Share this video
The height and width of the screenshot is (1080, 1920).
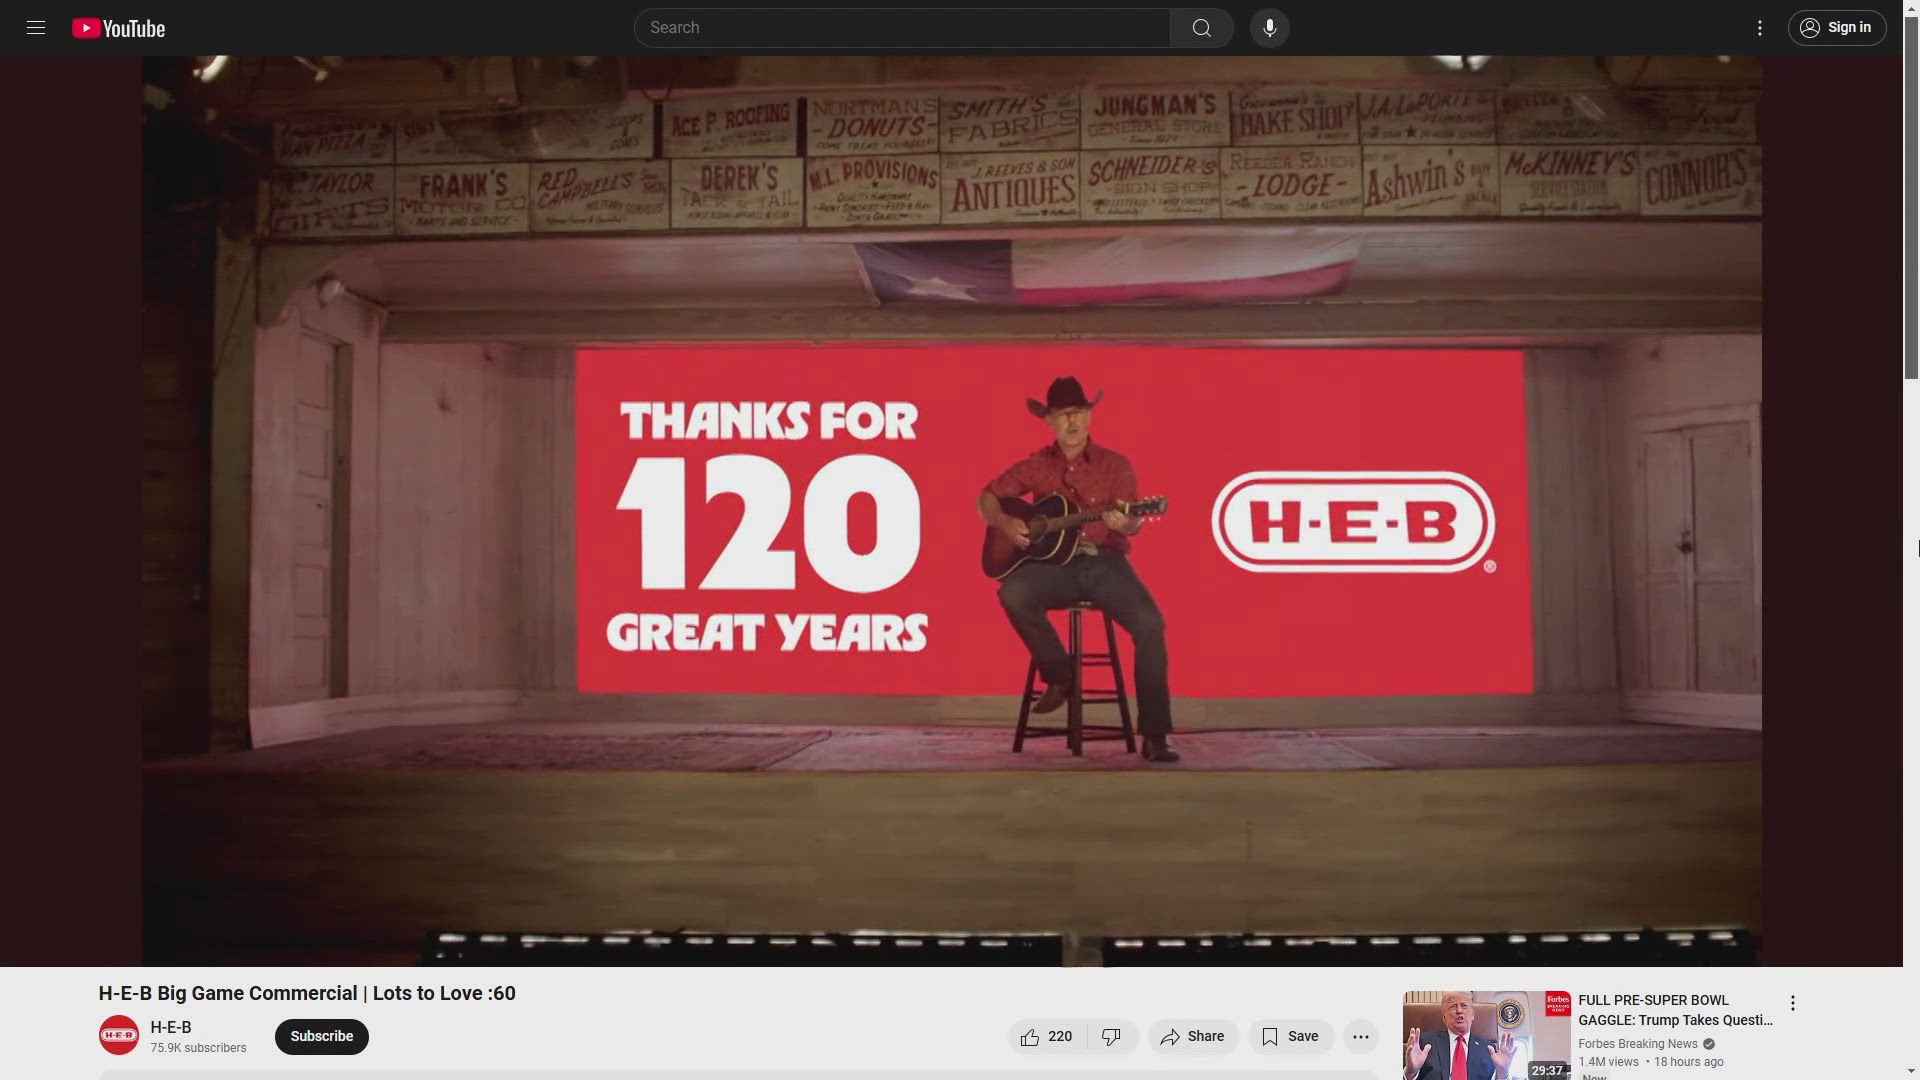coord(1192,1037)
